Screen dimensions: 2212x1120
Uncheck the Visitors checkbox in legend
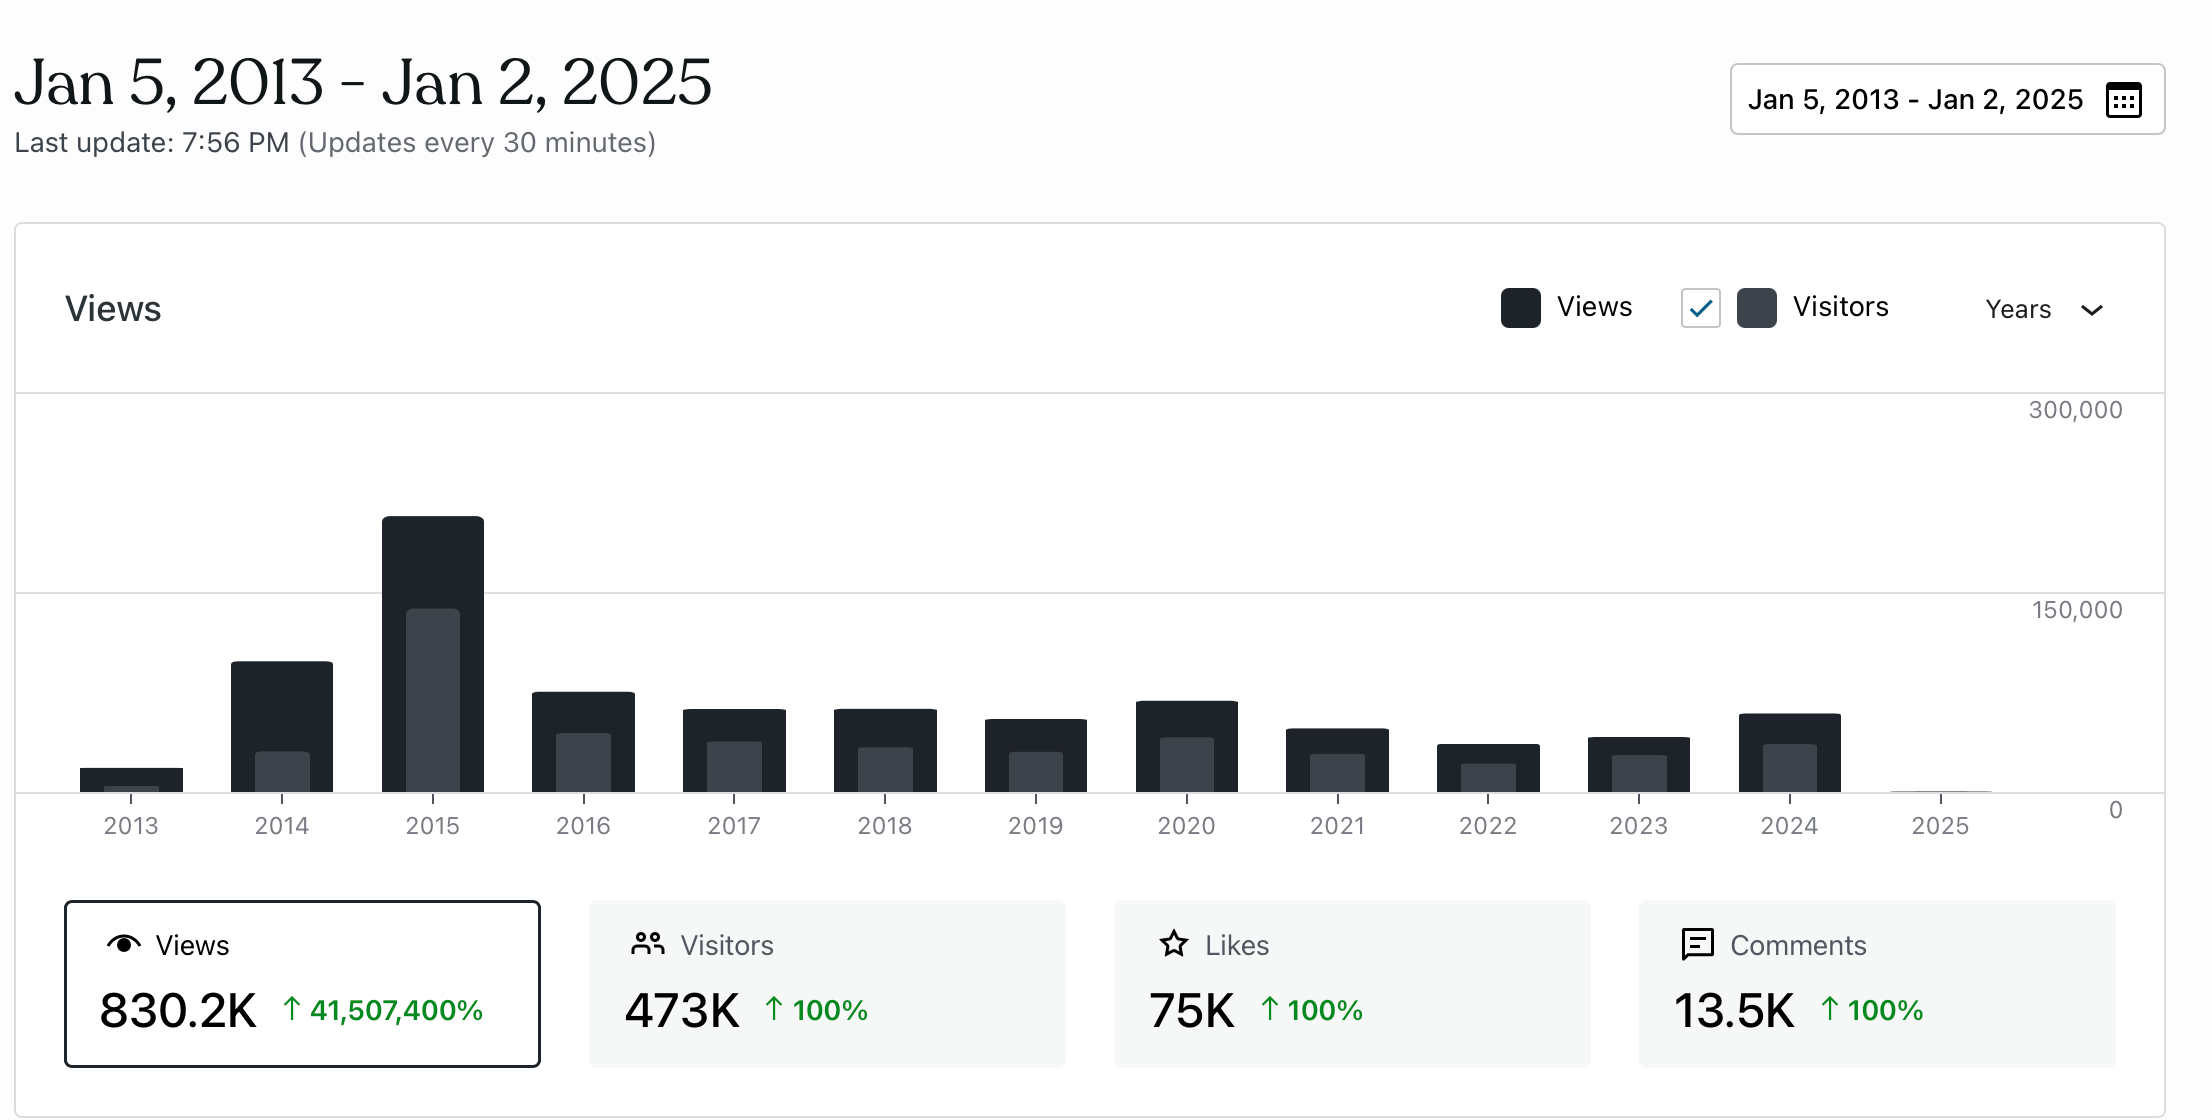(x=1700, y=308)
